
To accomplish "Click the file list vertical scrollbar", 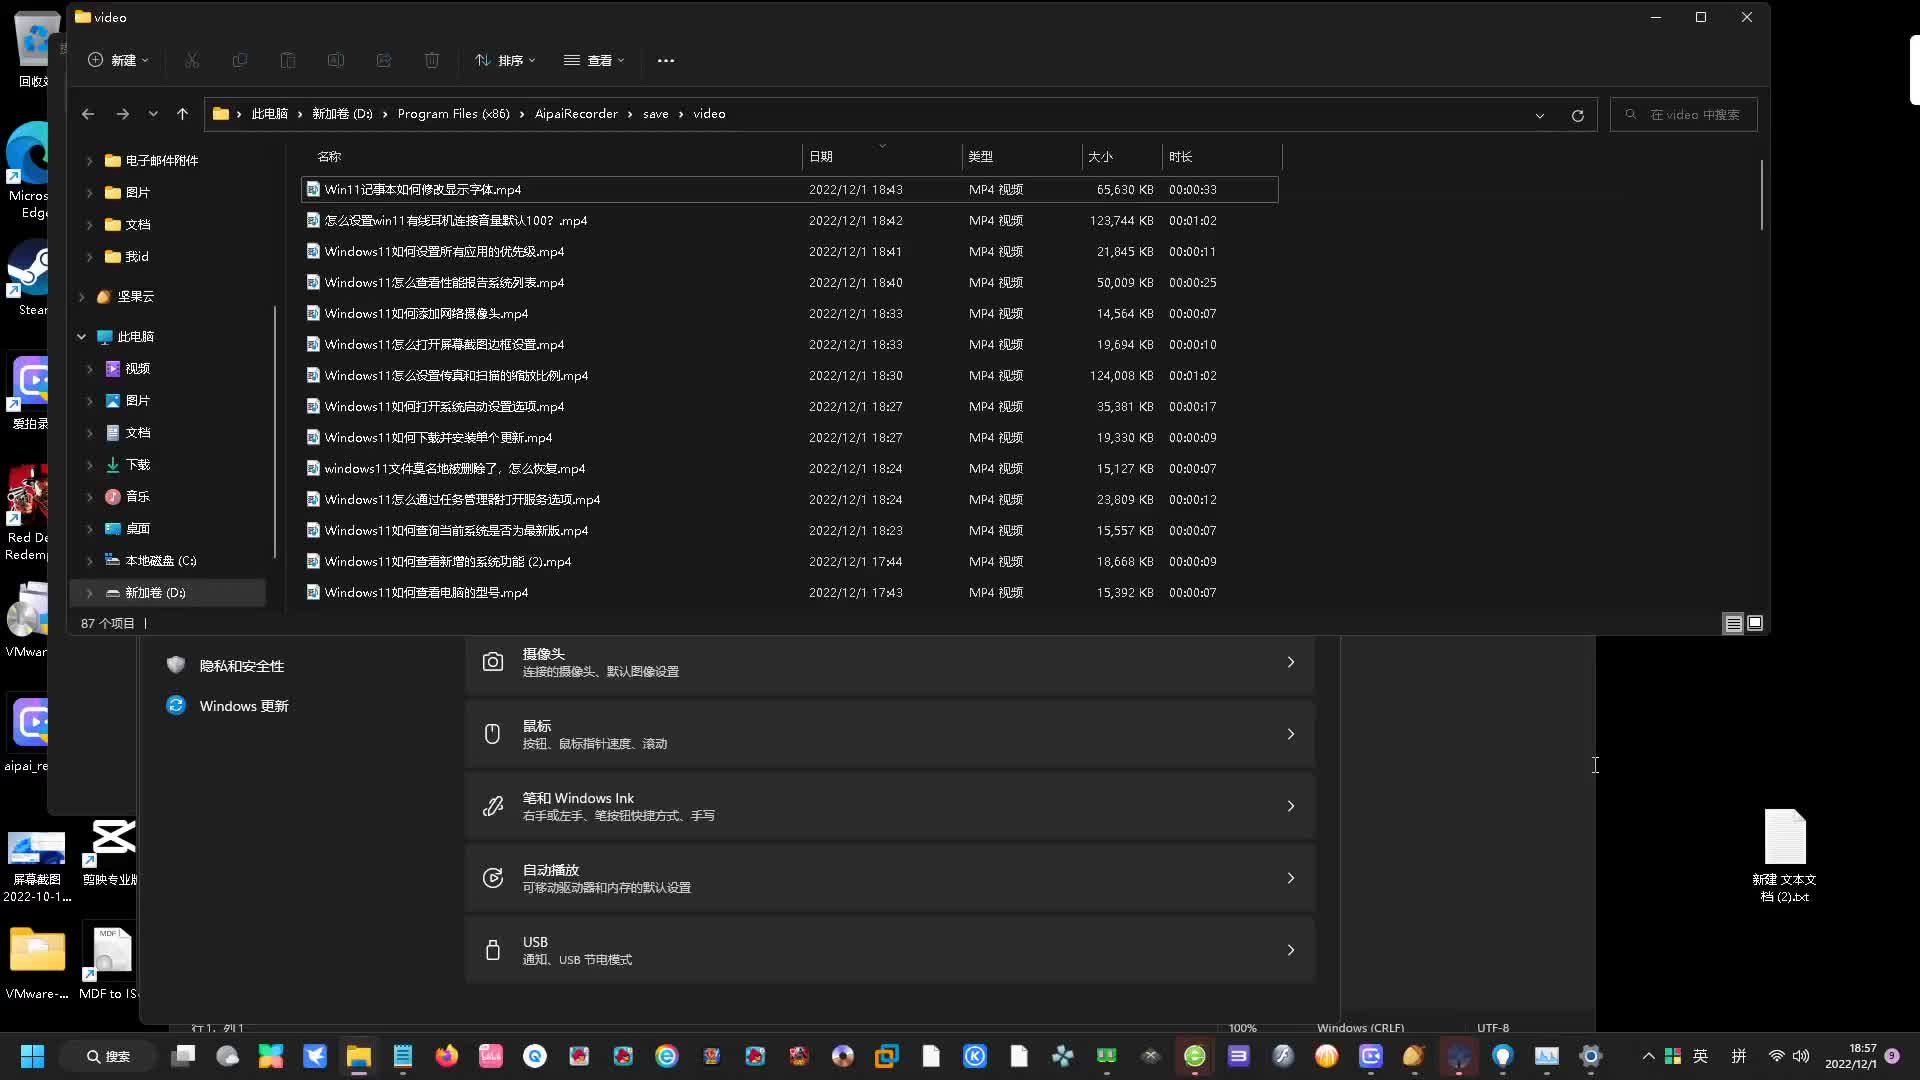I will (x=1761, y=195).
